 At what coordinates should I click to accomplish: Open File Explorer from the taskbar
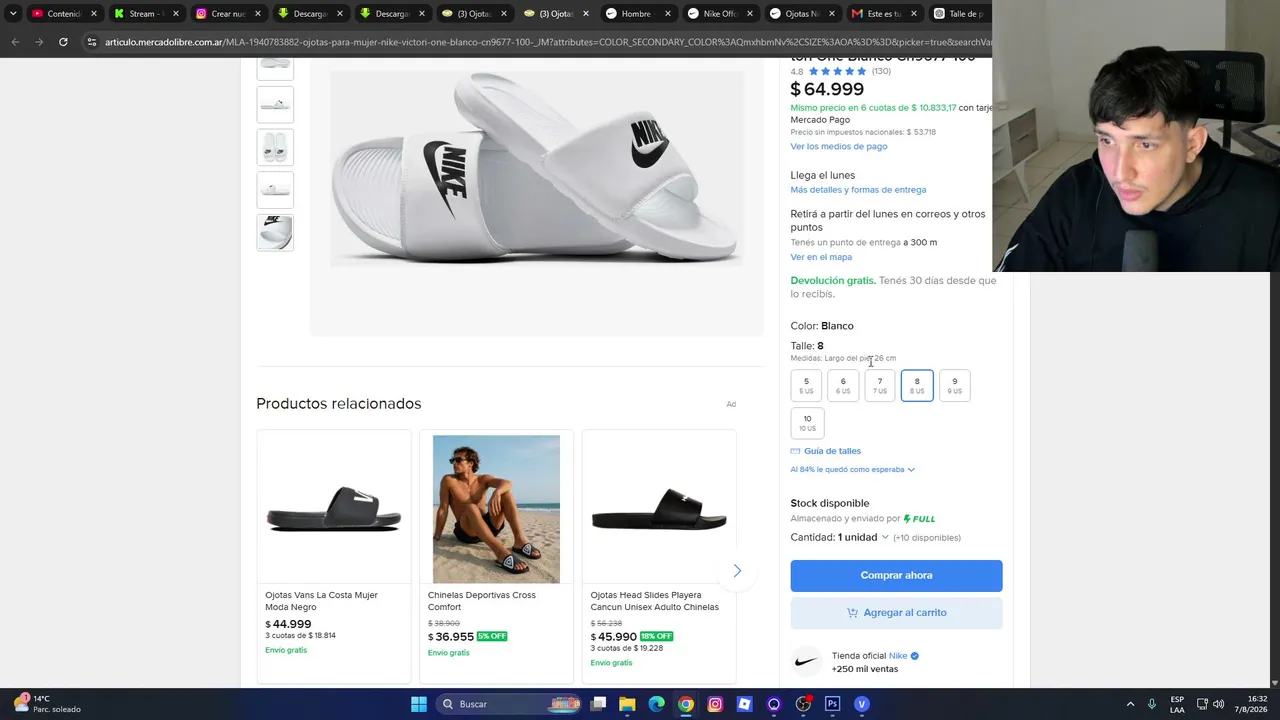click(627, 704)
